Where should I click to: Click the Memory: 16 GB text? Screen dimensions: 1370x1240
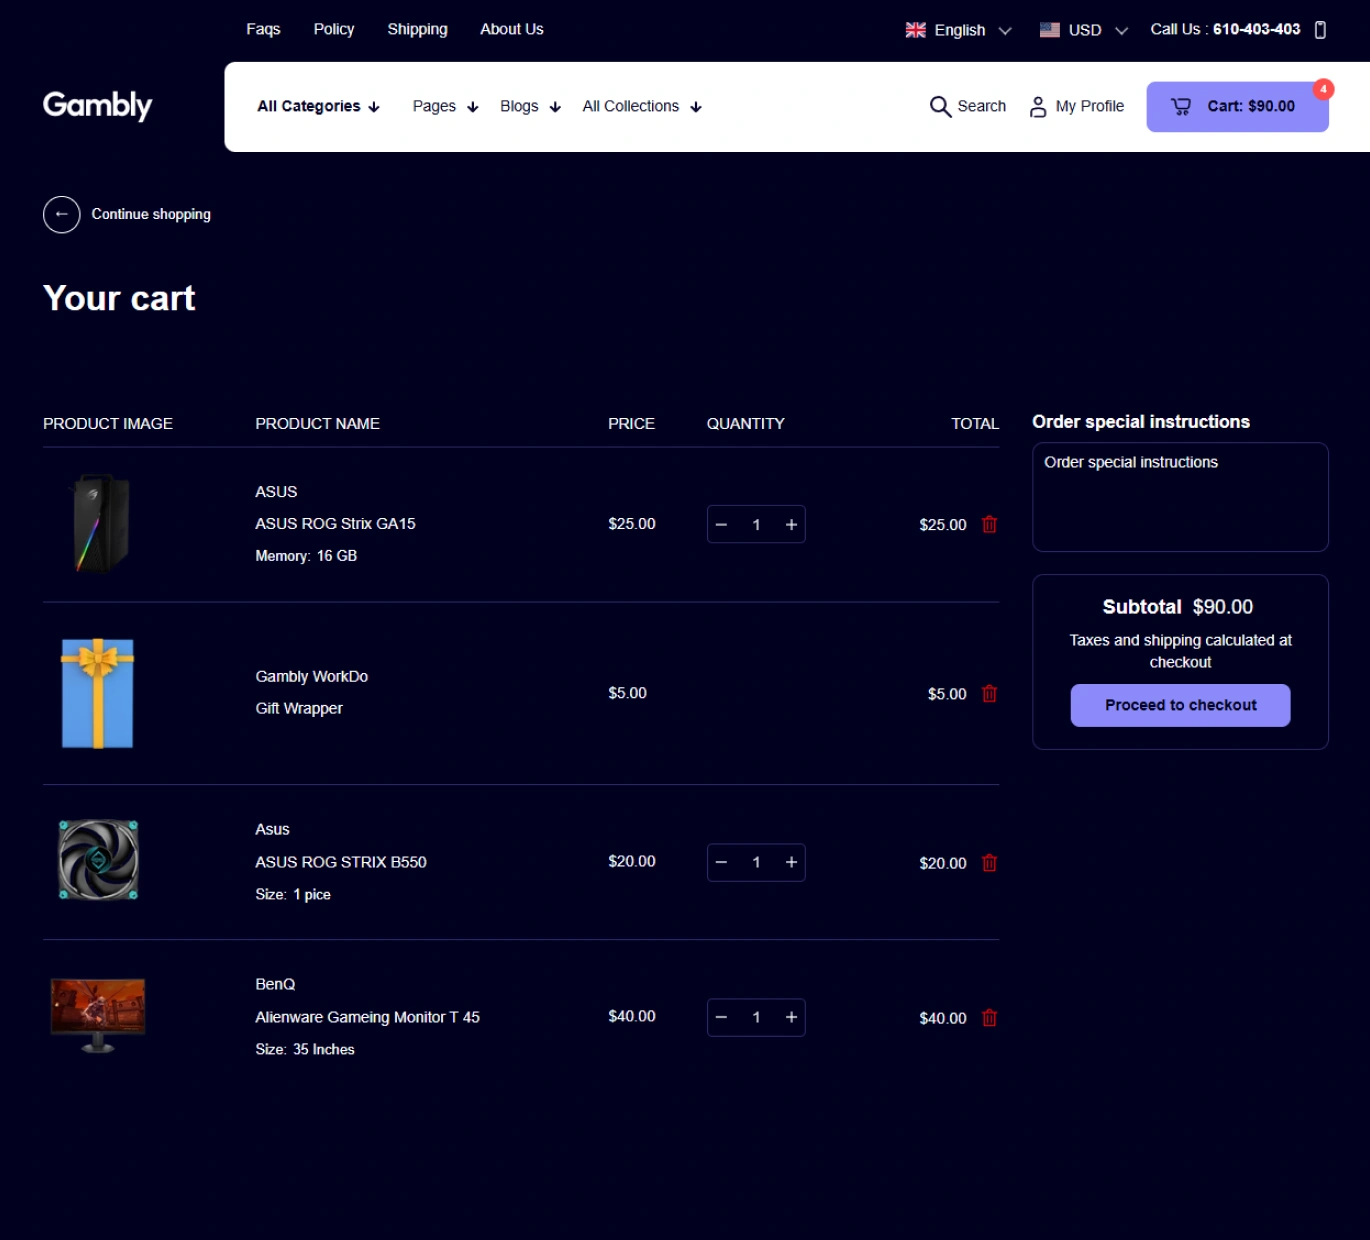[306, 556]
